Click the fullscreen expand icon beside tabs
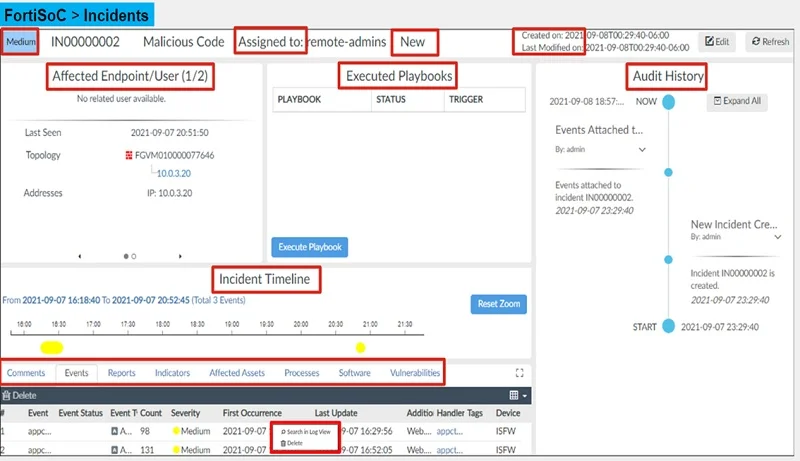Viewport: 800px width, 461px height. tap(519, 373)
